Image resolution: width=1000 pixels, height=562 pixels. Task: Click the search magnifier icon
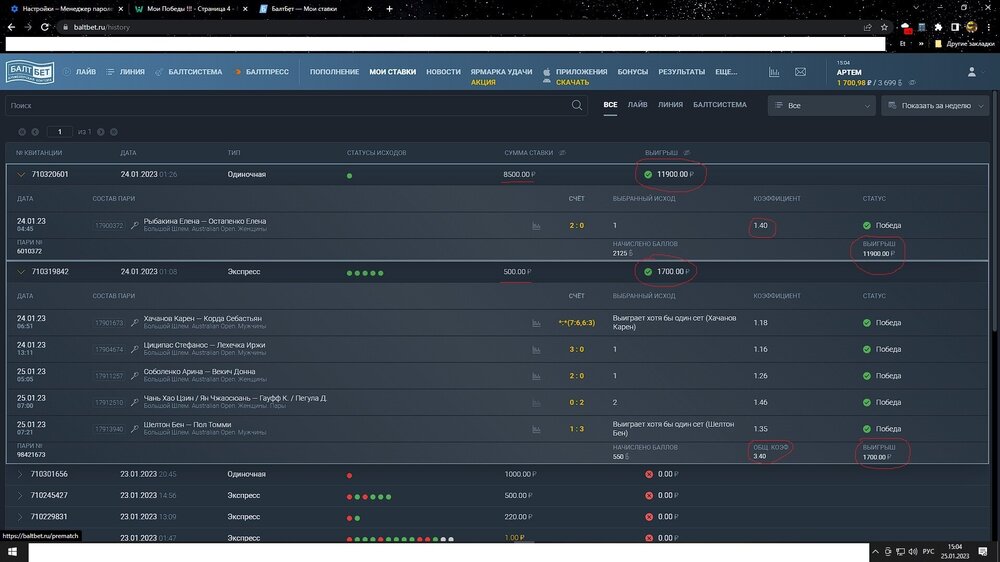pos(577,105)
